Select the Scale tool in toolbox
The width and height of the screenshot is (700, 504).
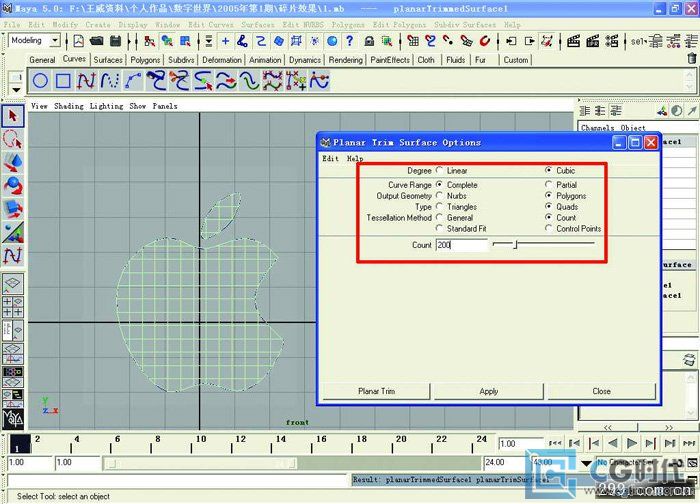click(x=12, y=209)
